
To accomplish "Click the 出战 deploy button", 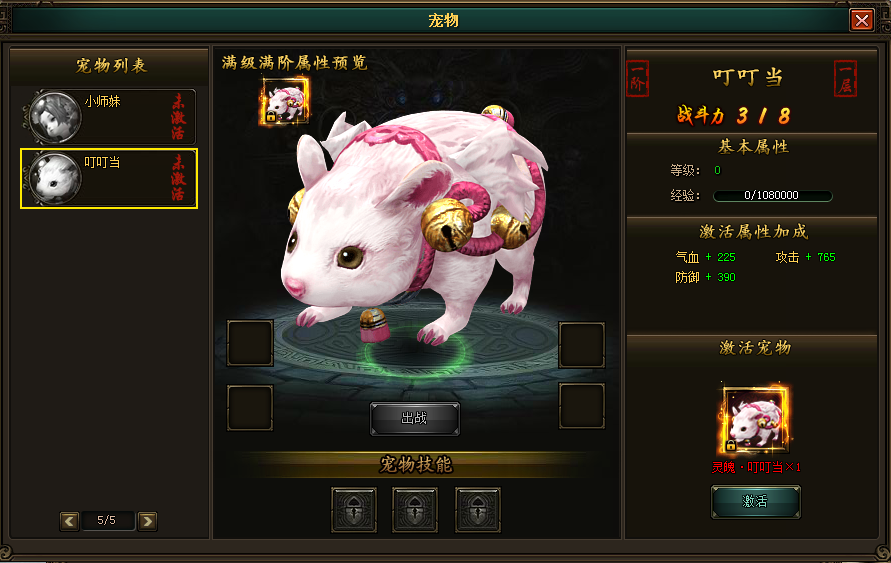I will click(x=415, y=419).
